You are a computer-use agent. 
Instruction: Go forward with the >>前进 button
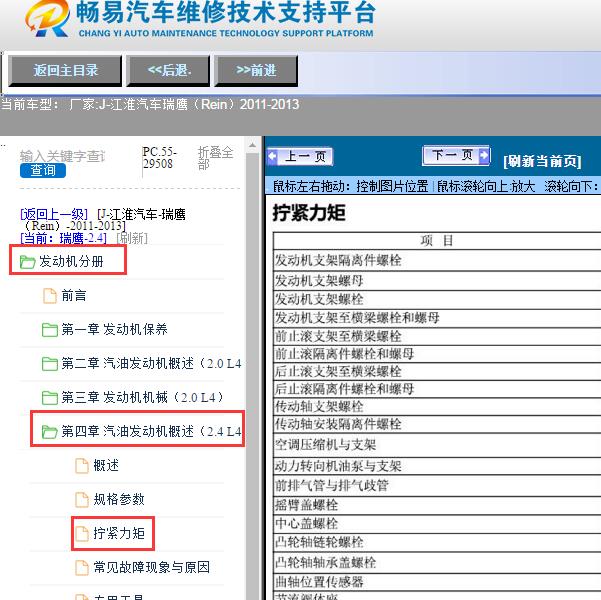(x=256, y=71)
